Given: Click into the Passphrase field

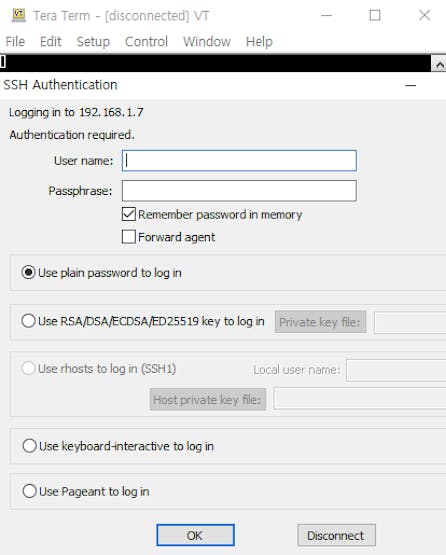Looking at the screenshot, I should click(239, 191).
